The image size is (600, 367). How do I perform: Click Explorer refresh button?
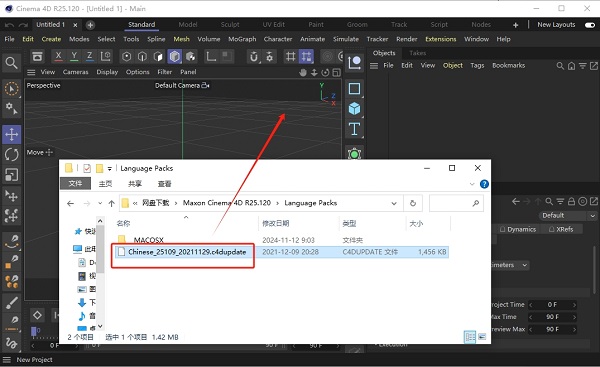[x=412, y=203]
